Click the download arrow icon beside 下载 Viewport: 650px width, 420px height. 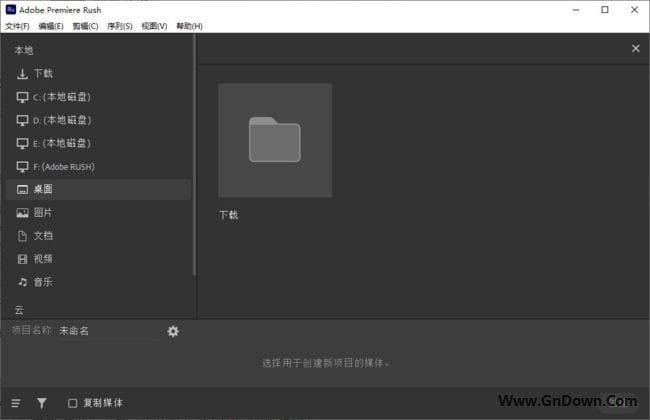(x=22, y=74)
